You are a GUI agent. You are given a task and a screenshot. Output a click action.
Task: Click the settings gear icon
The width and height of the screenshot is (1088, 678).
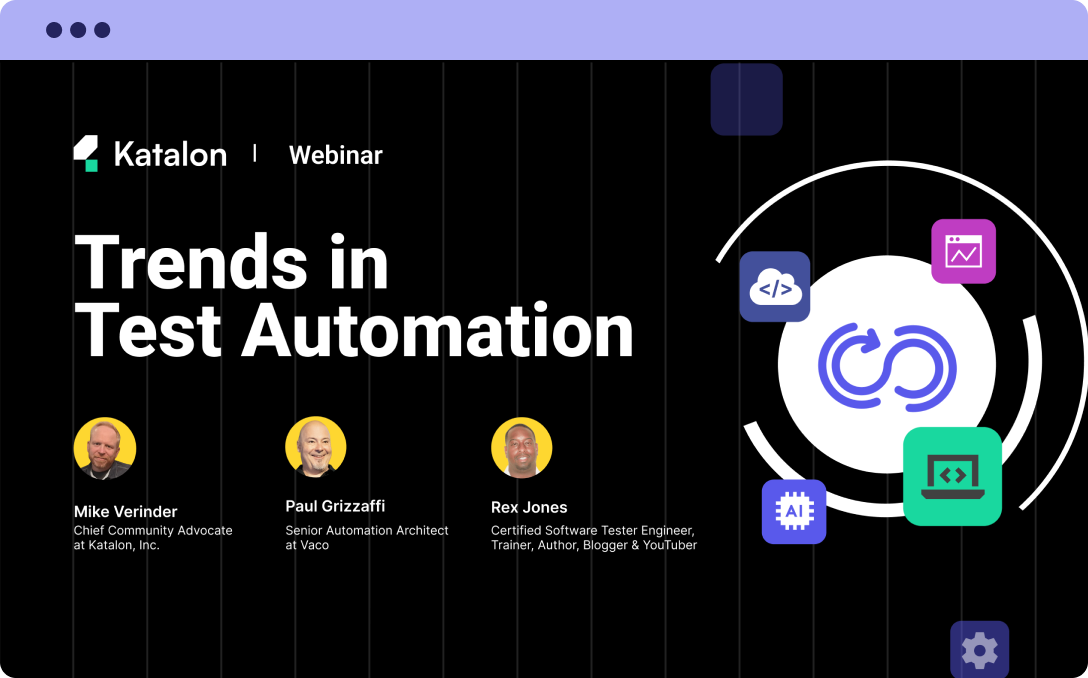(979, 650)
